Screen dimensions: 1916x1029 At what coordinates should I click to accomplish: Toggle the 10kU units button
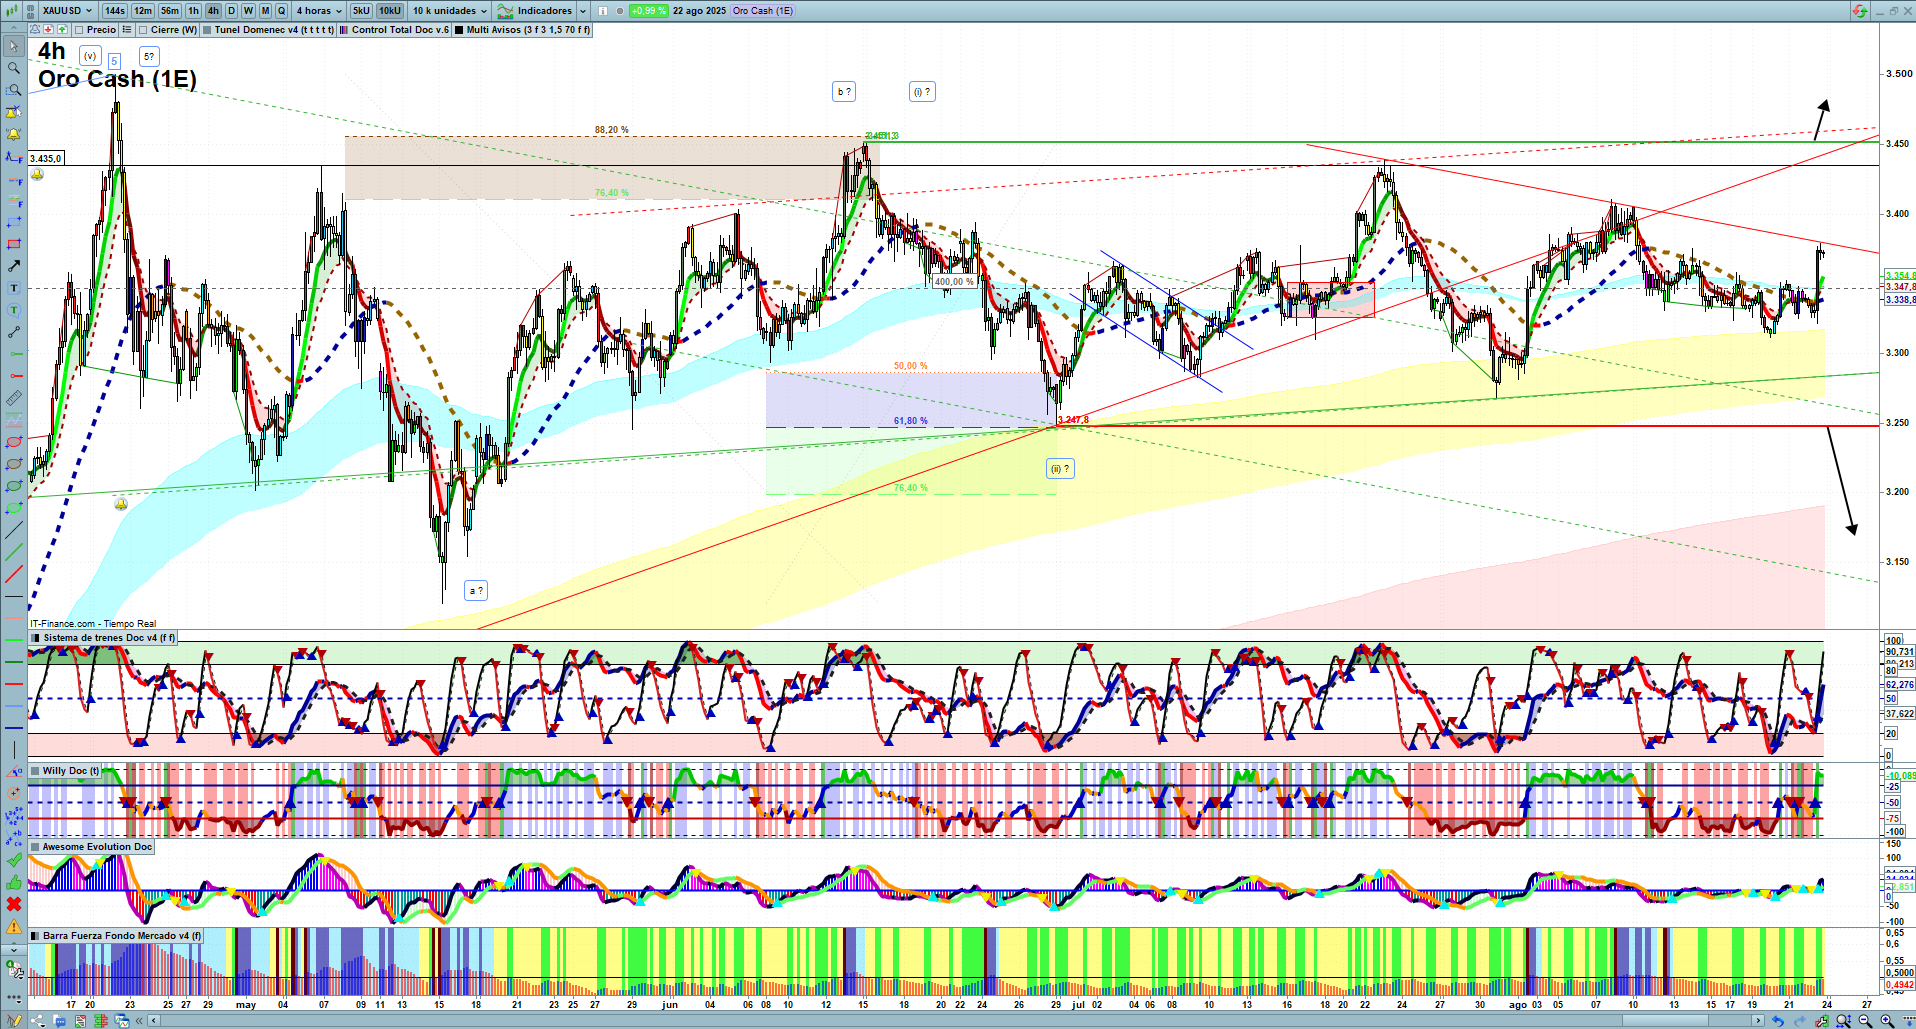pyautogui.click(x=389, y=11)
